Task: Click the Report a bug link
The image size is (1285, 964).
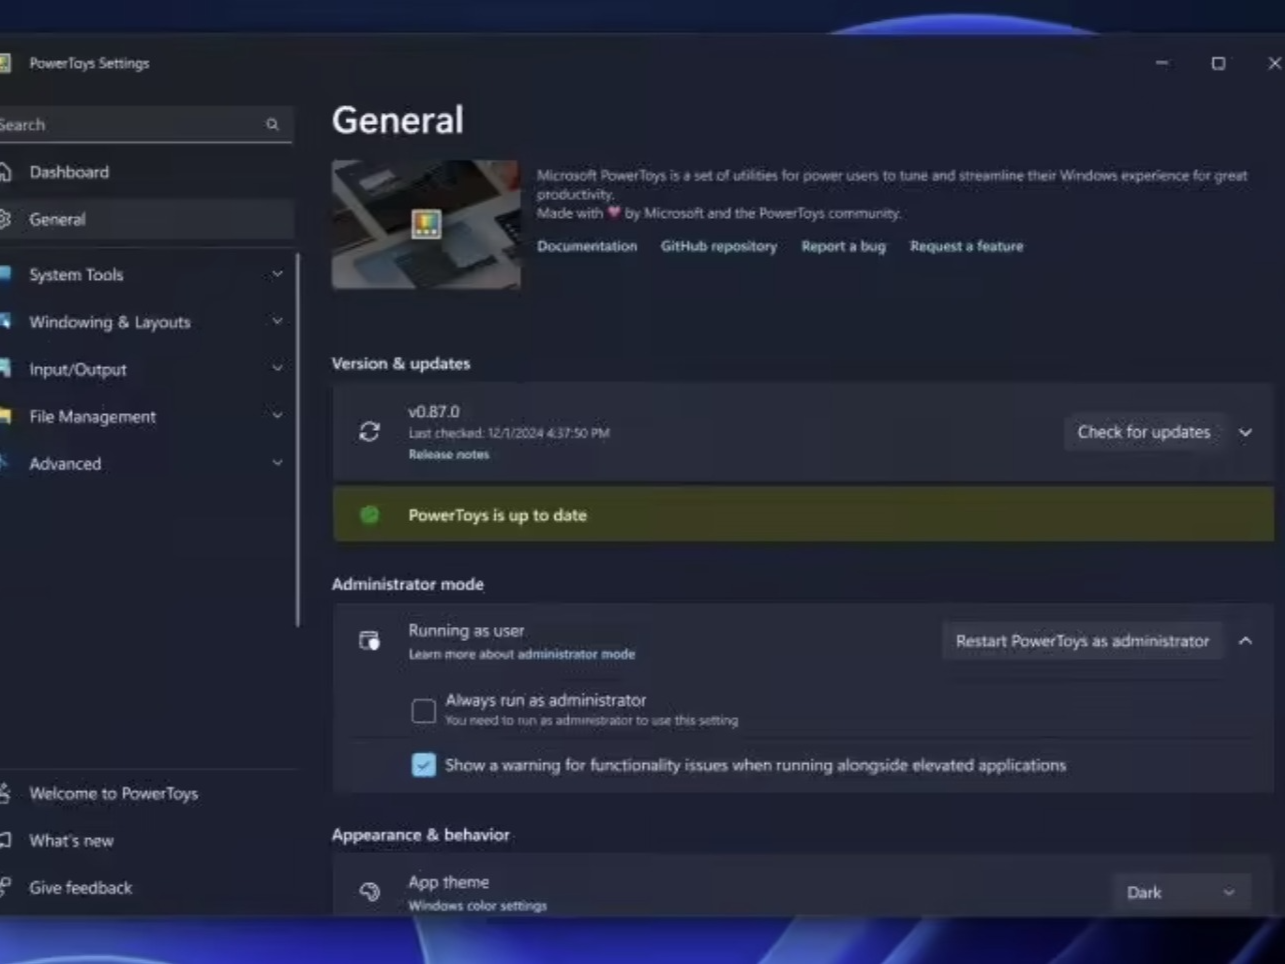Action: tap(843, 246)
